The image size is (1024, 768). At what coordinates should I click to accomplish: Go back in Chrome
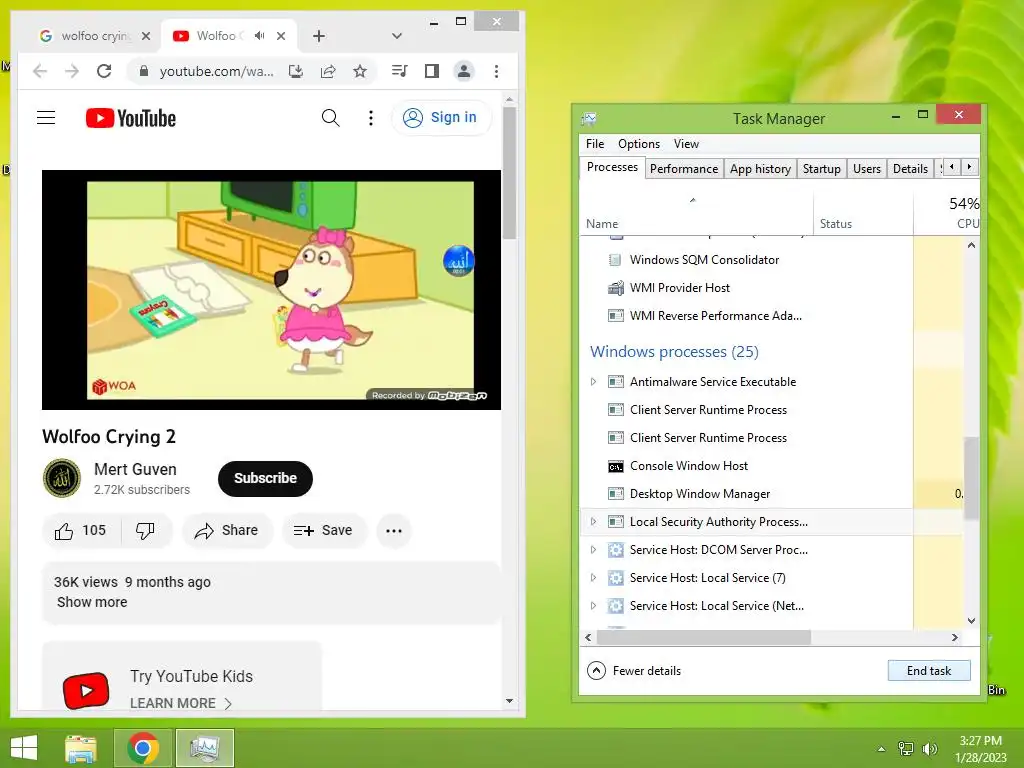tap(40, 71)
